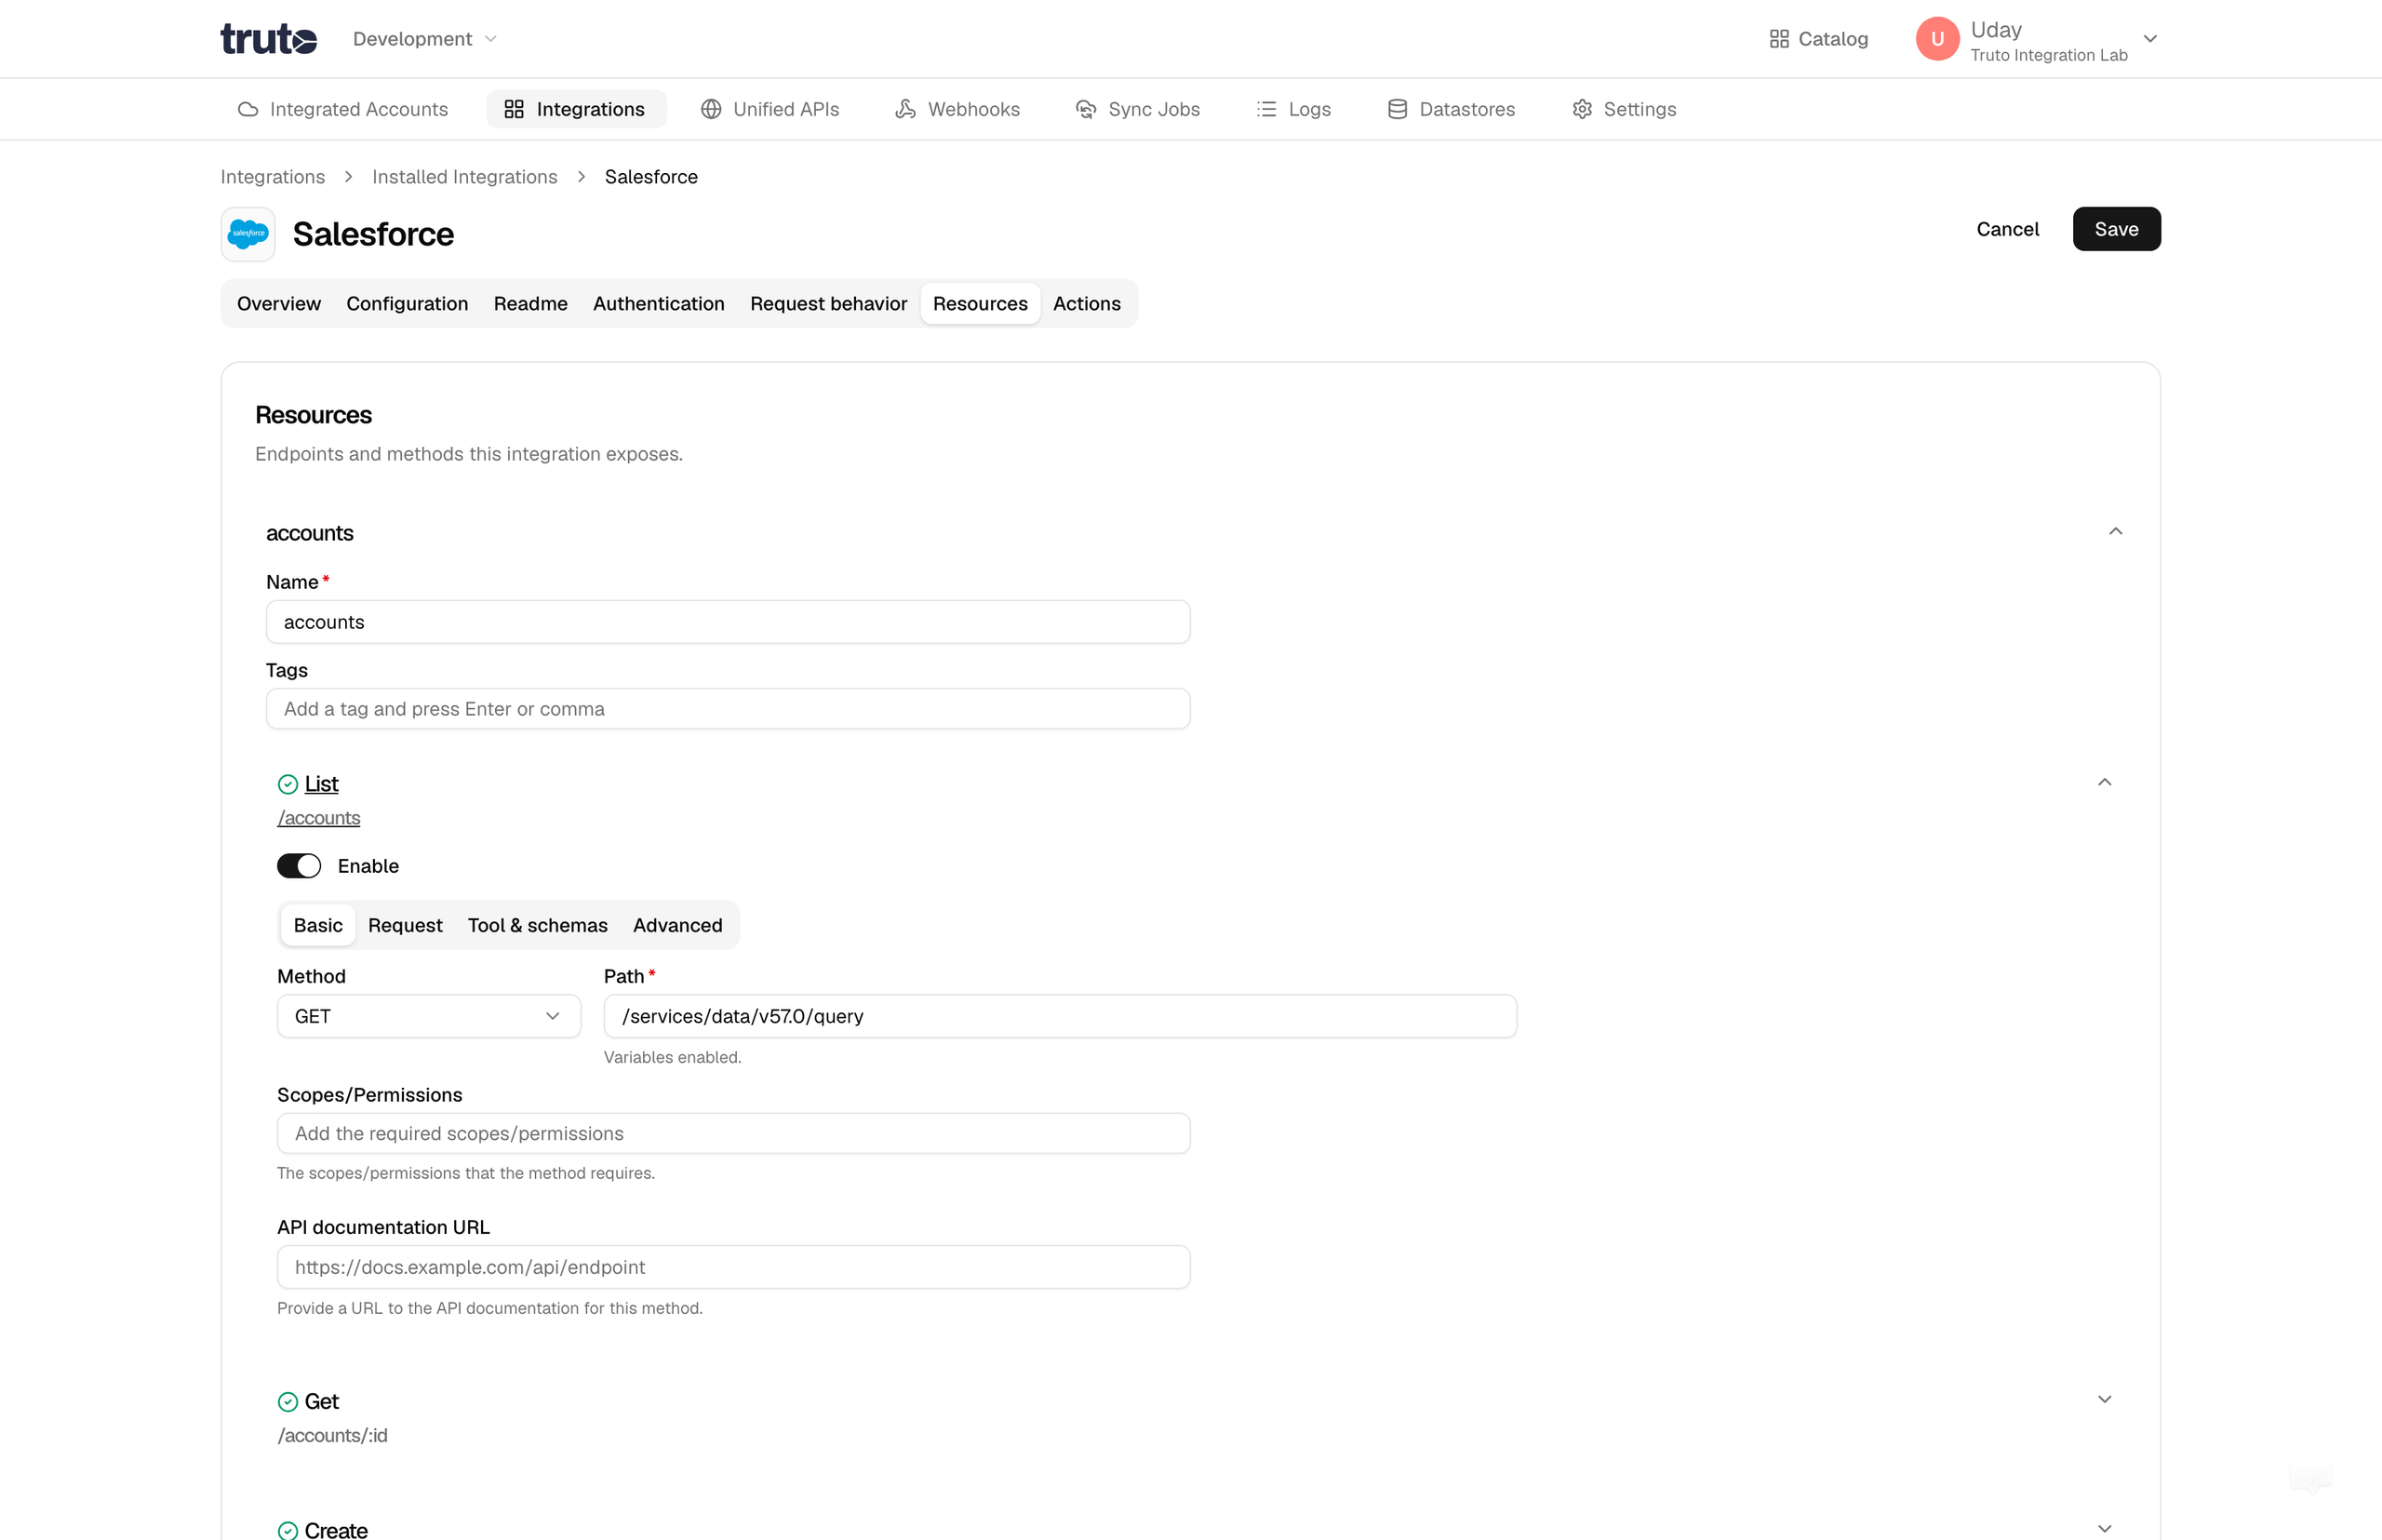Go to Sync Jobs
The width and height of the screenshot is (2382, 1540).
pyautogui.click(x=1138, y=109)
